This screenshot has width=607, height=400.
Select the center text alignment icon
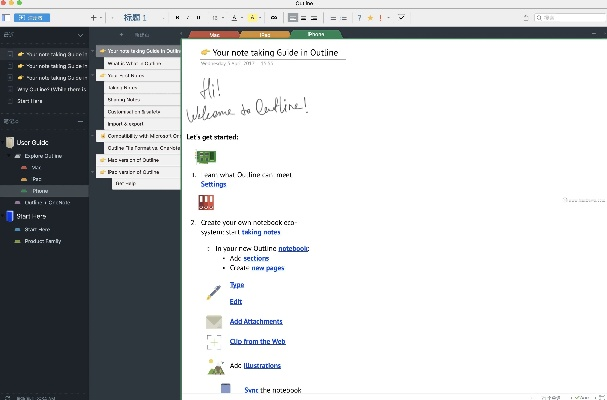click(304, 18)
